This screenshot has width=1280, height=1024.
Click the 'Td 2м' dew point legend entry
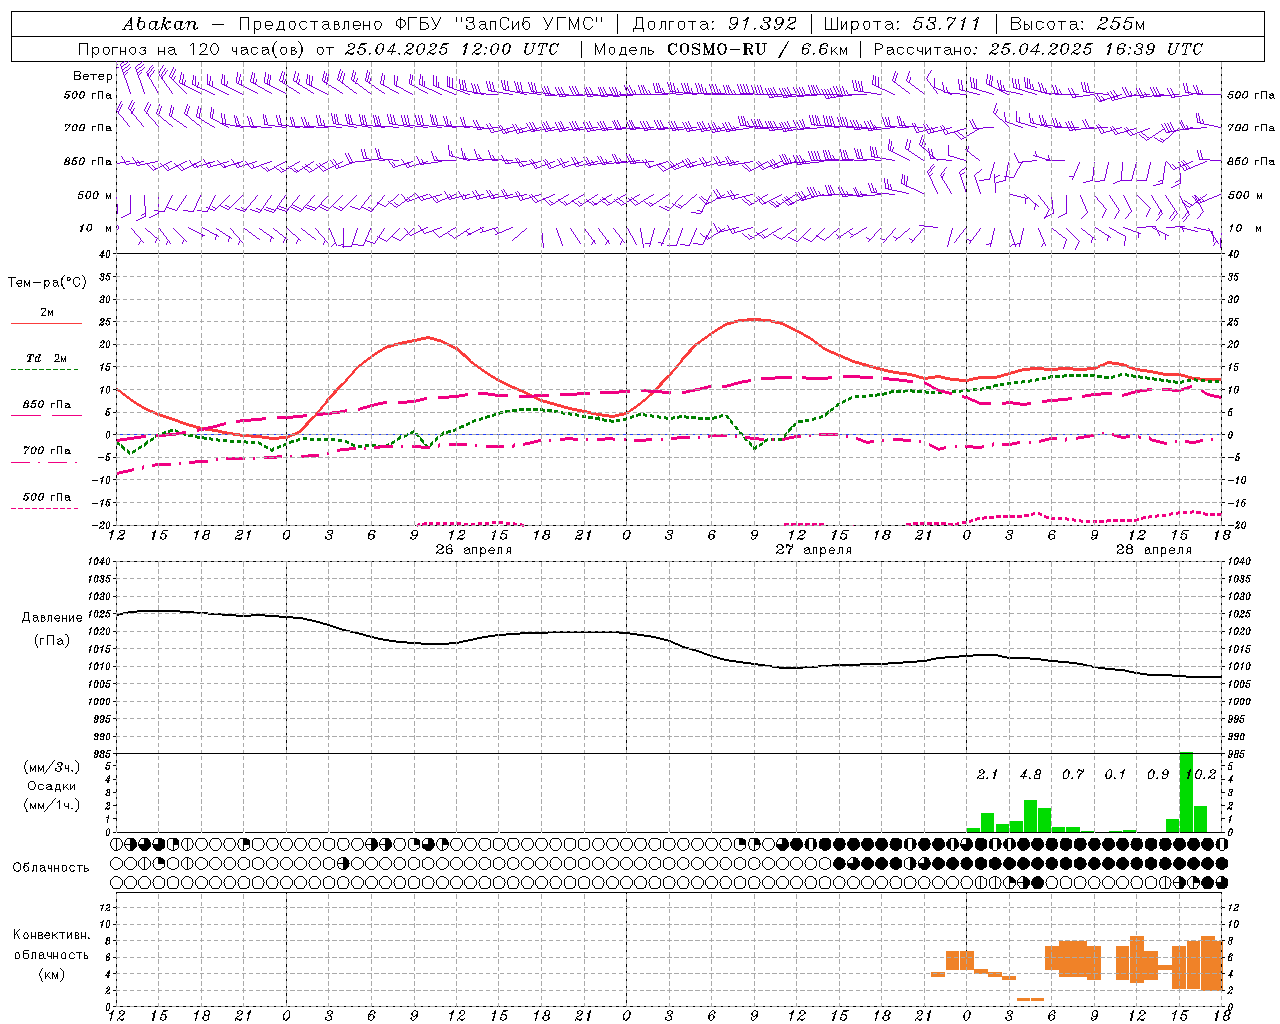pos(46,358)
